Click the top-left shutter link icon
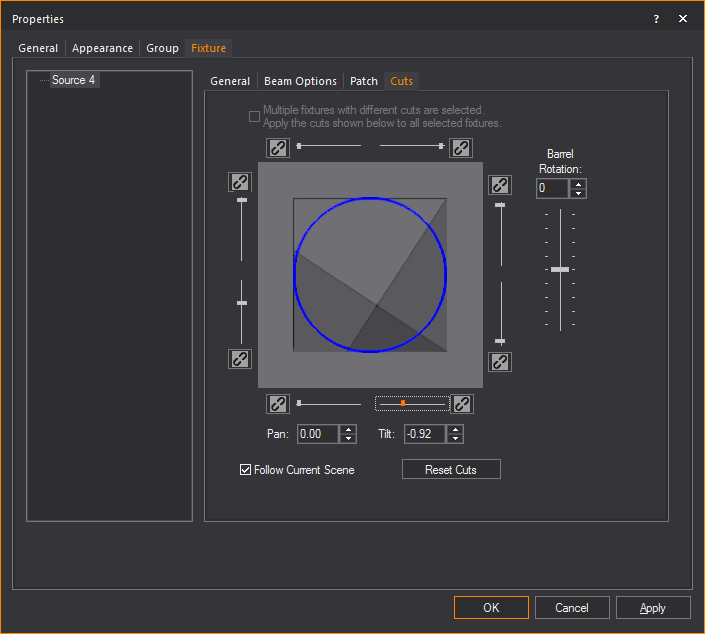The height and width of the screenshot is (634, 705). point(278,148)
